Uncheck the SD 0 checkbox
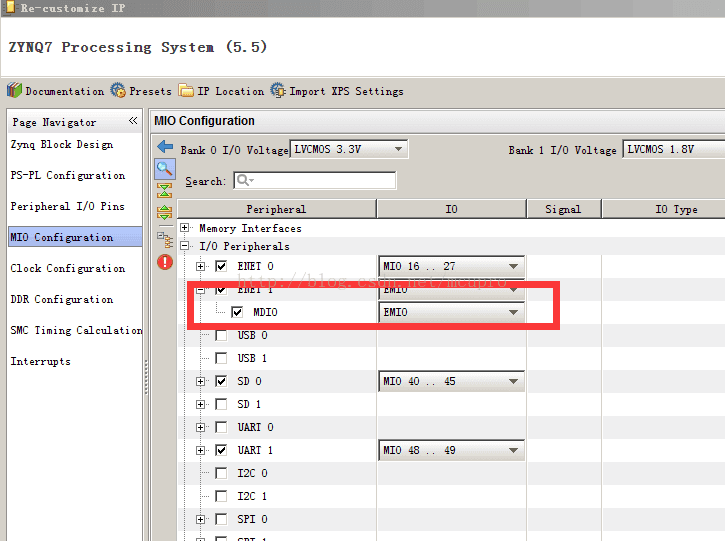Viewport: 725px width, 541px height. tap(221, 381)
